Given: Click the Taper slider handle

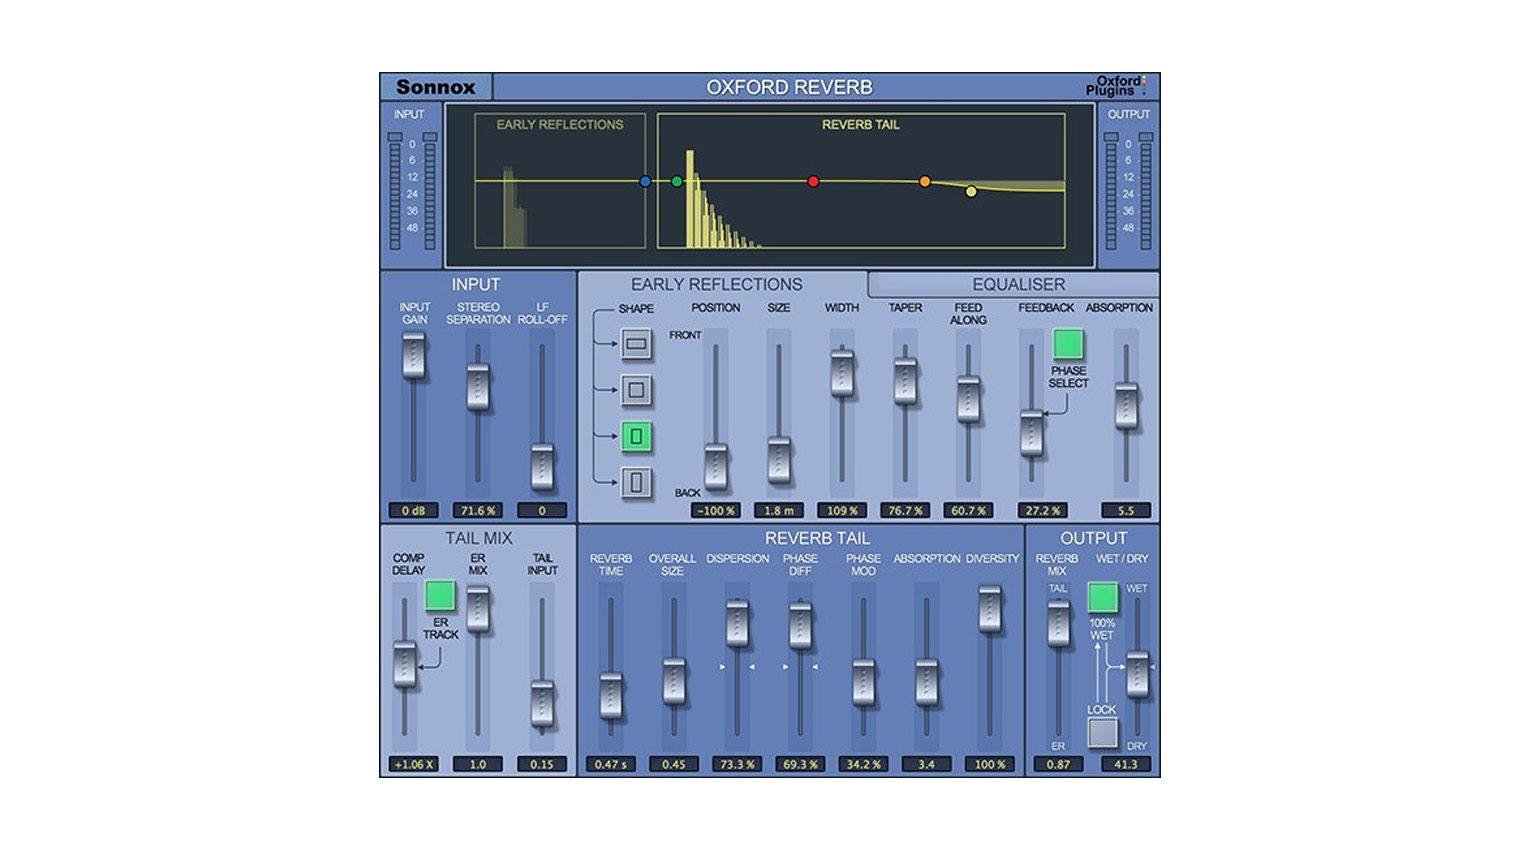Looking at the screenshot, I should coord(905,381).
